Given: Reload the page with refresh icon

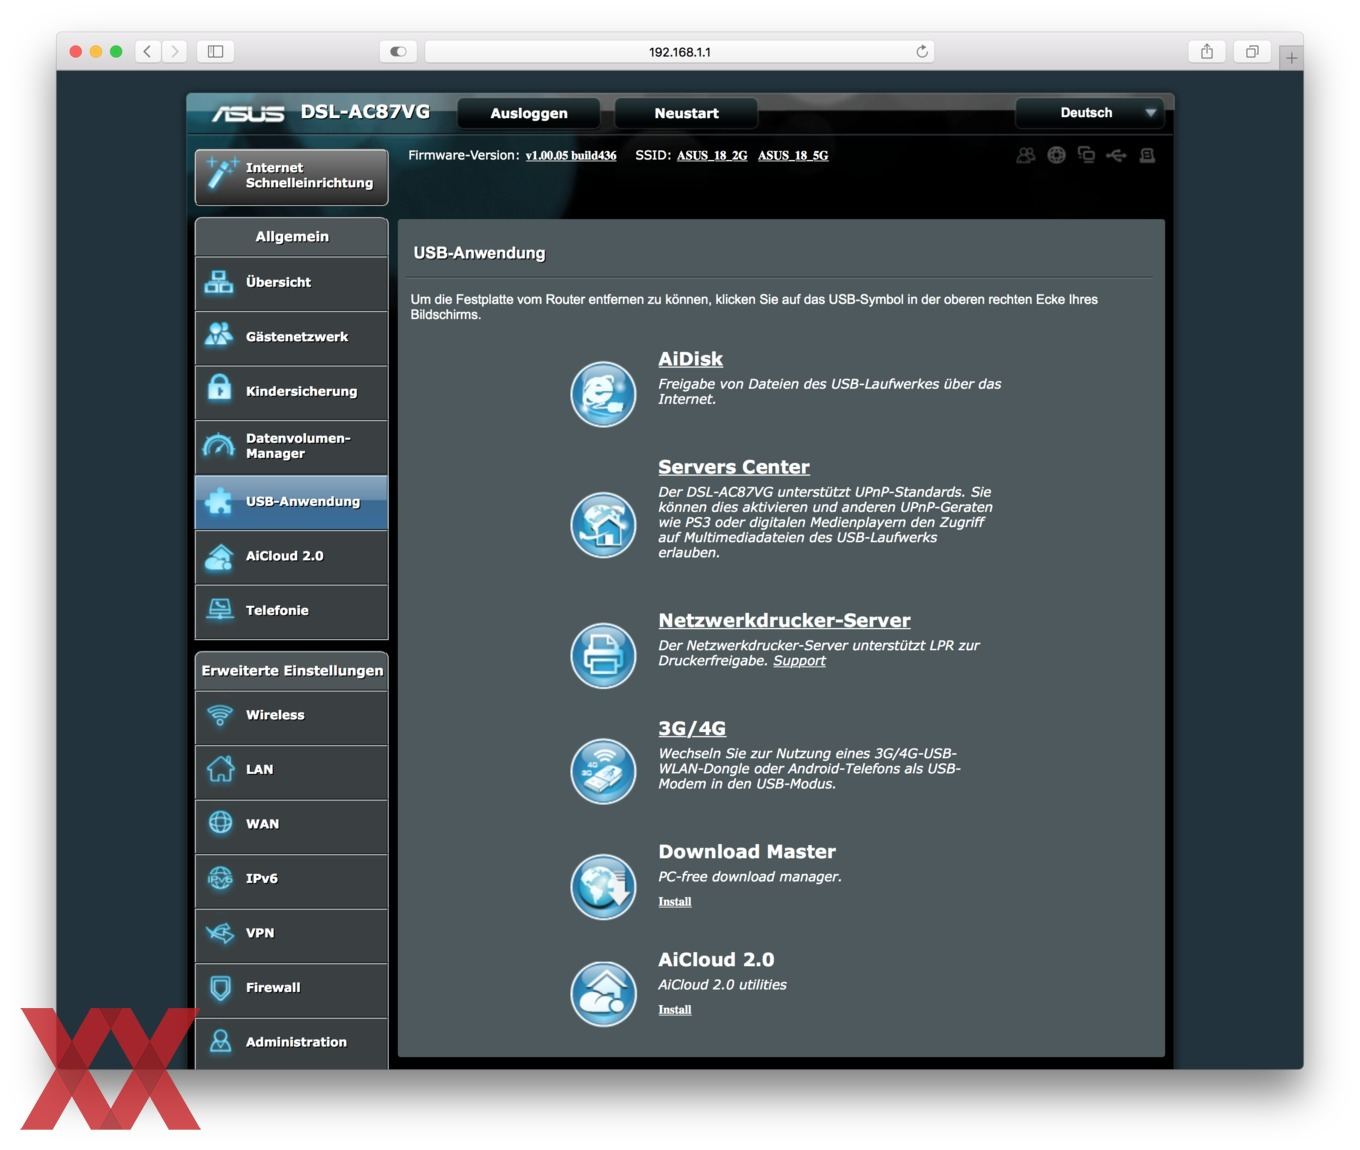Looking at the screenshot, I should click(922, 51).
